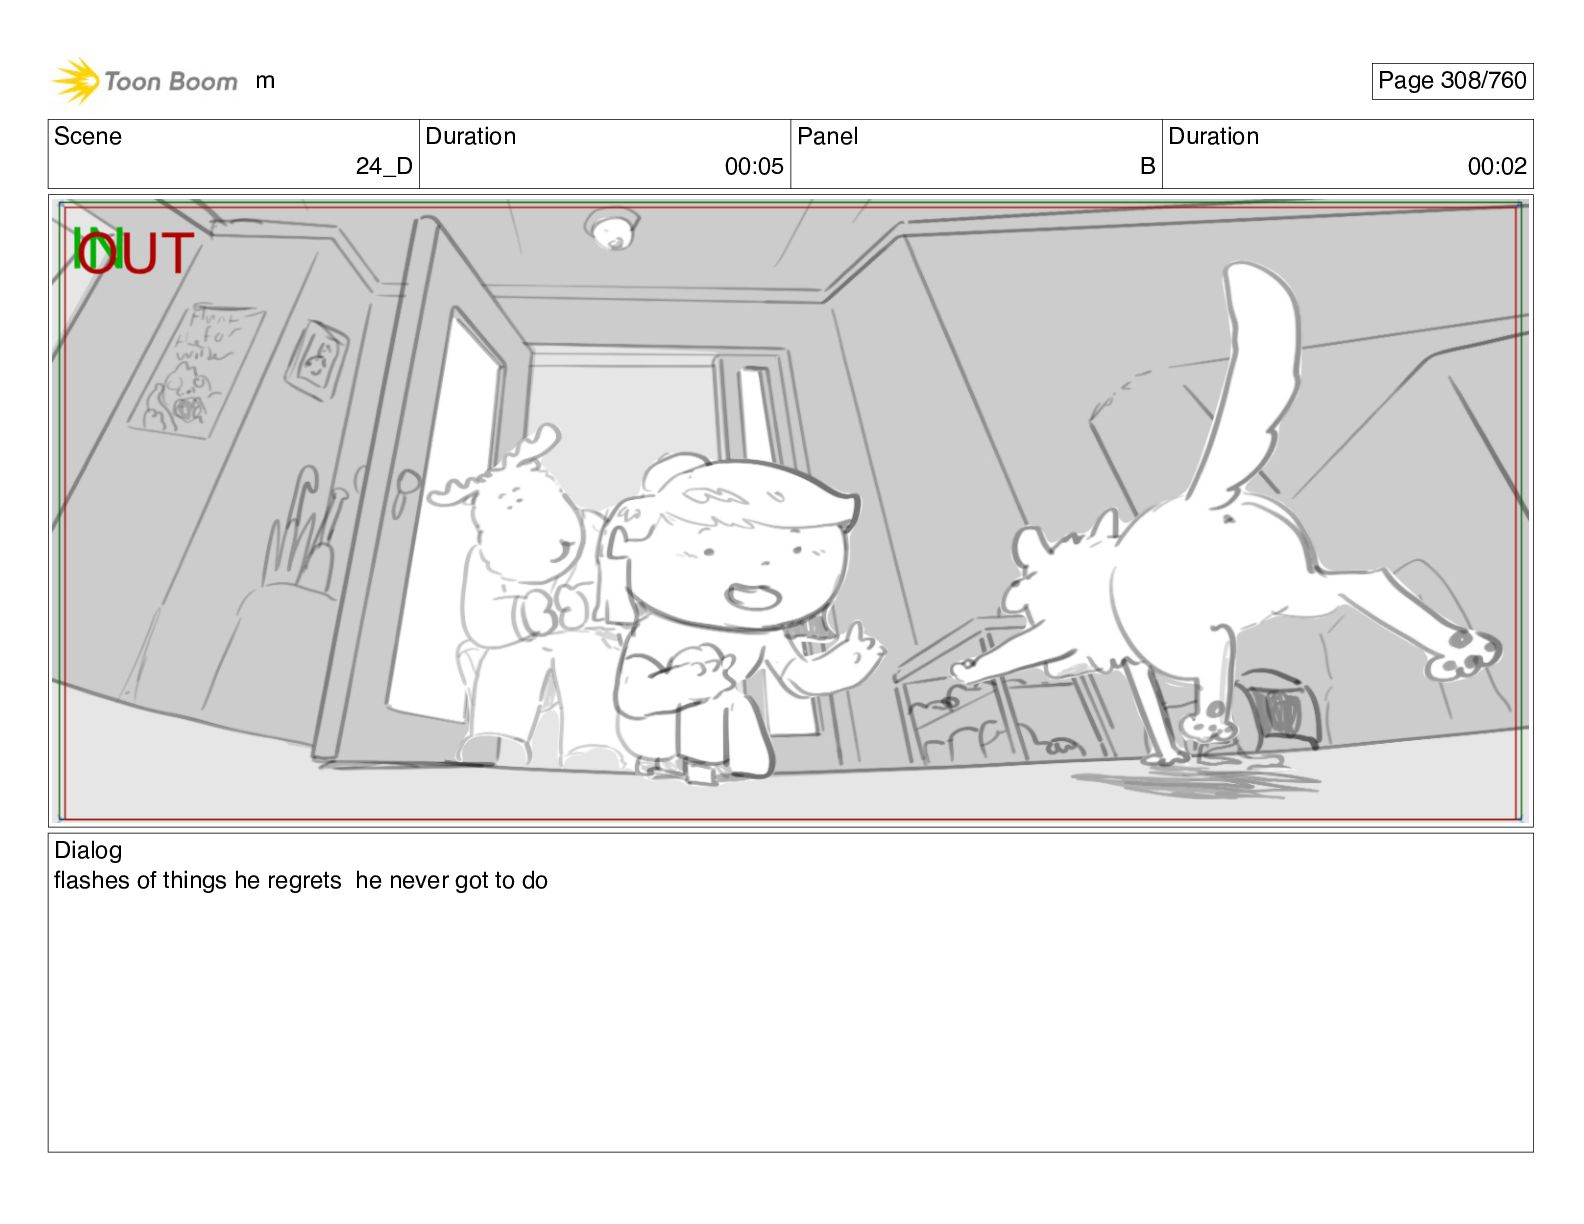Click the framed picture on wall
Screen dimensions: 1584x1224
(318, 360)
